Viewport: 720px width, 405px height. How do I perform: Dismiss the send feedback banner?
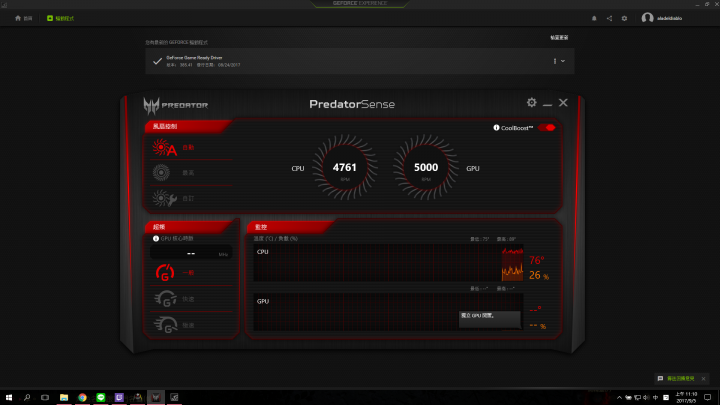click(x=703, y=379)
